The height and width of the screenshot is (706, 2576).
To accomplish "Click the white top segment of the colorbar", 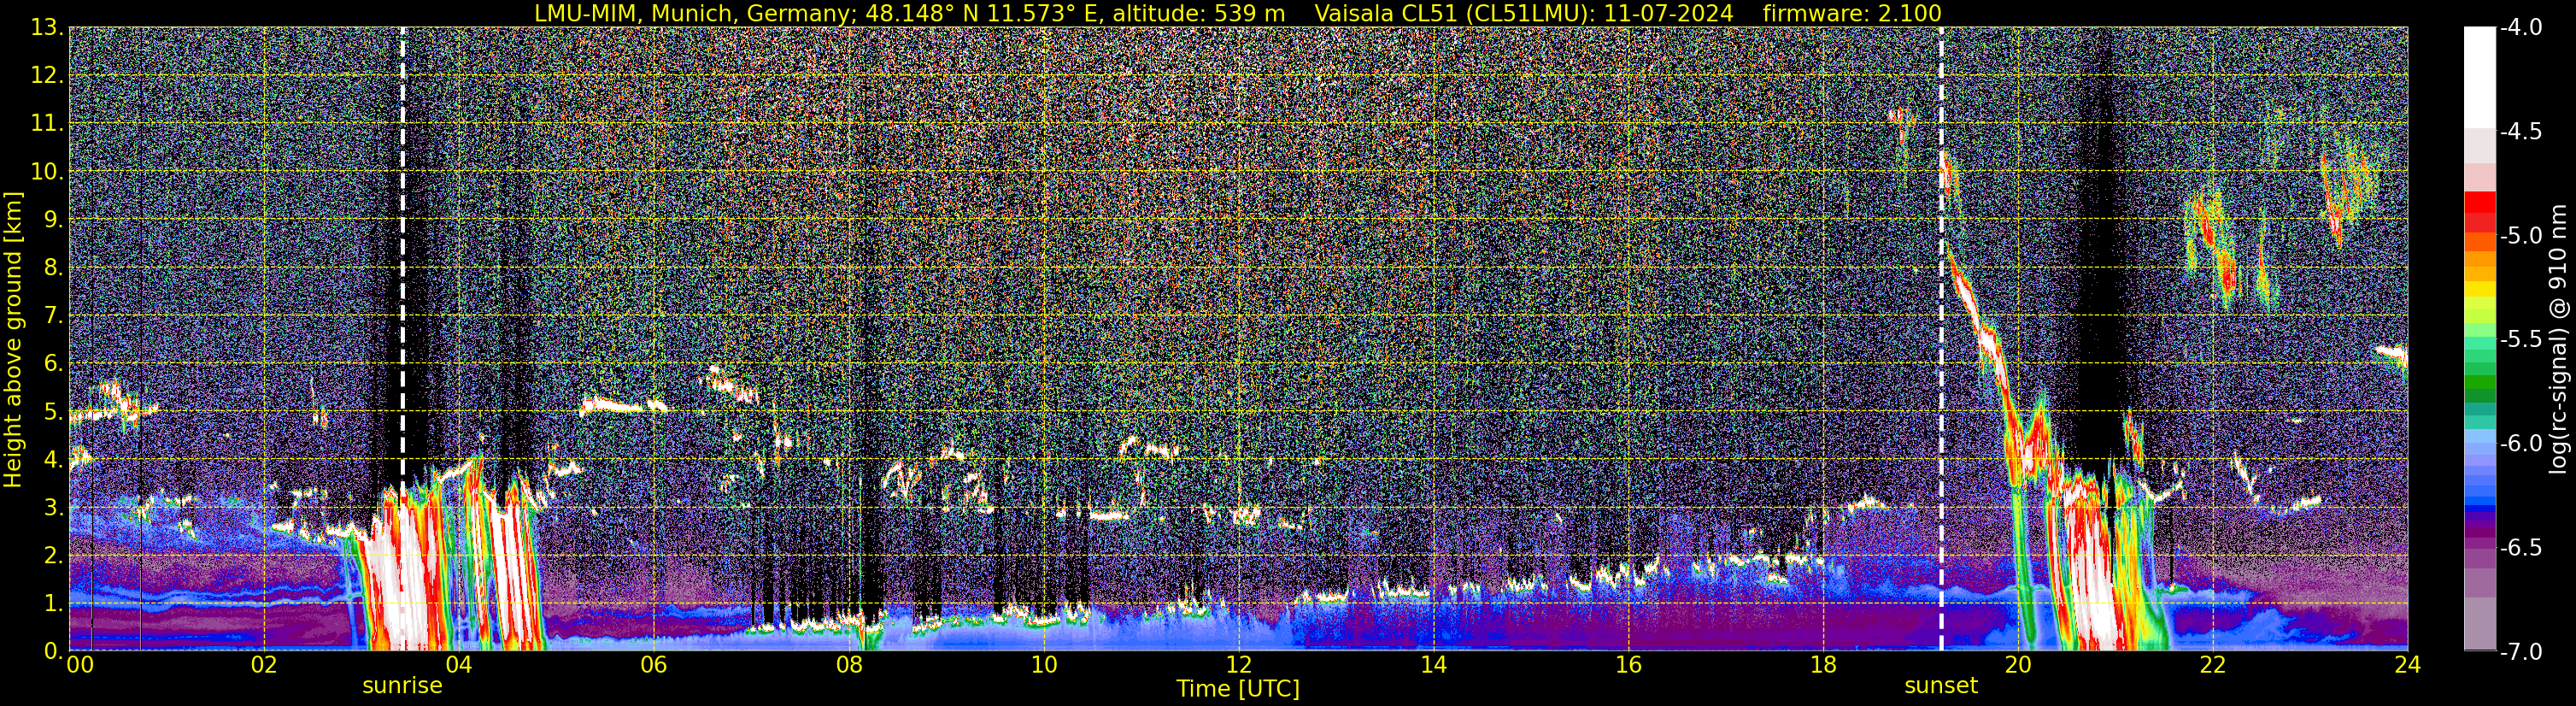I will click(2480, 78).
